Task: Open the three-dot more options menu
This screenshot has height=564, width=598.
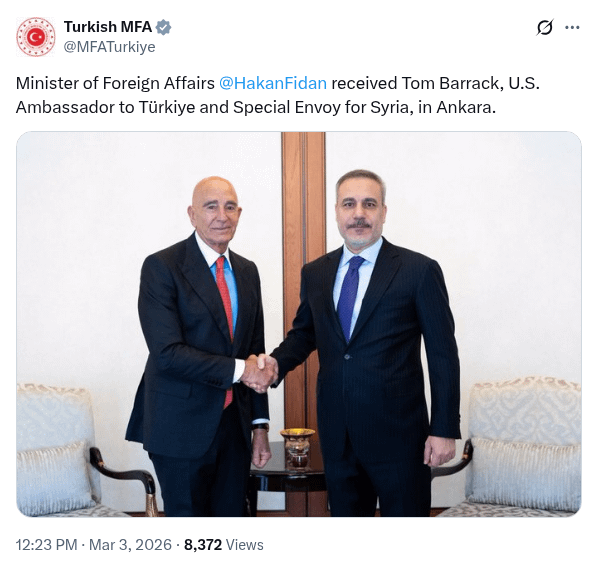Action: 572,27
